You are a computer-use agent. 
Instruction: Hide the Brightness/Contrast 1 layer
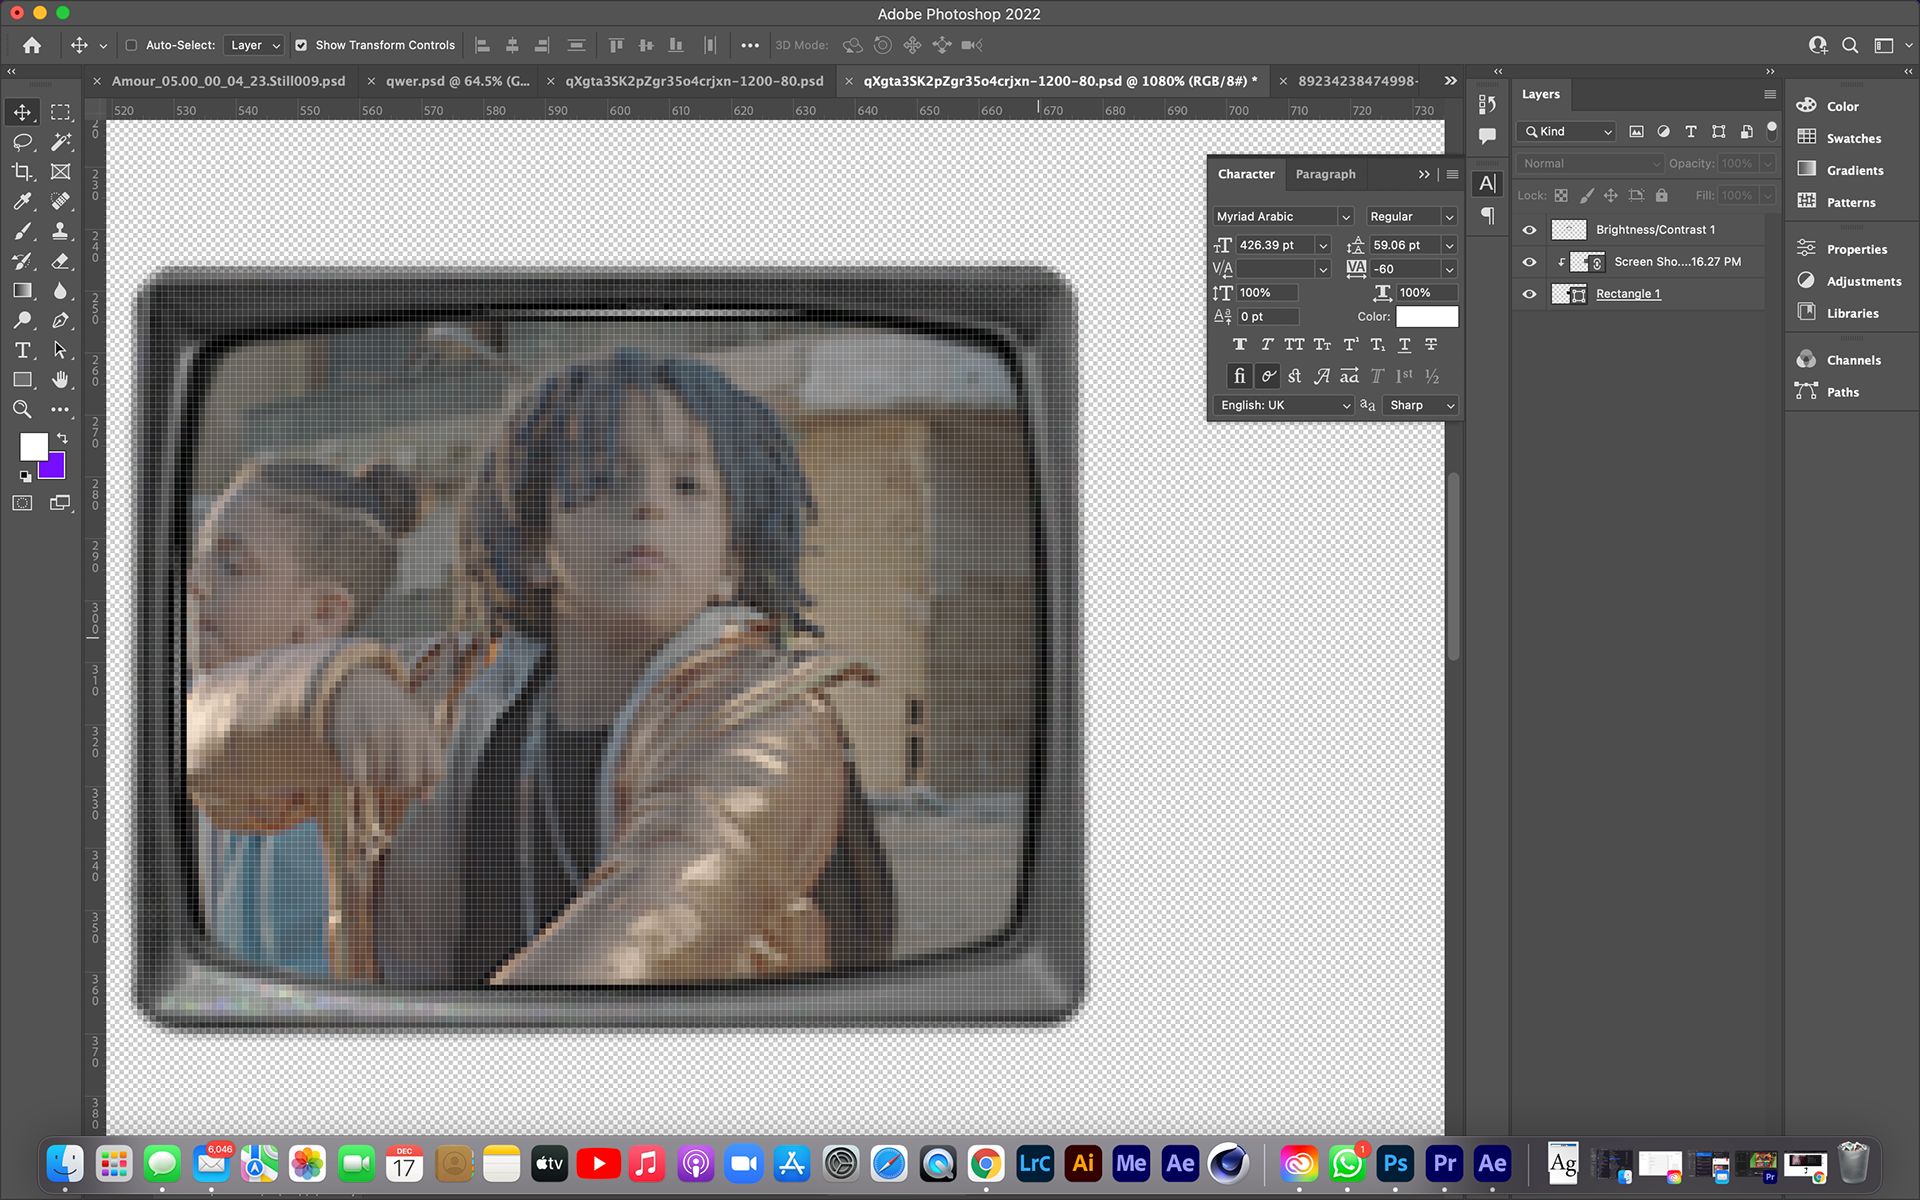tap(1529, 230)
